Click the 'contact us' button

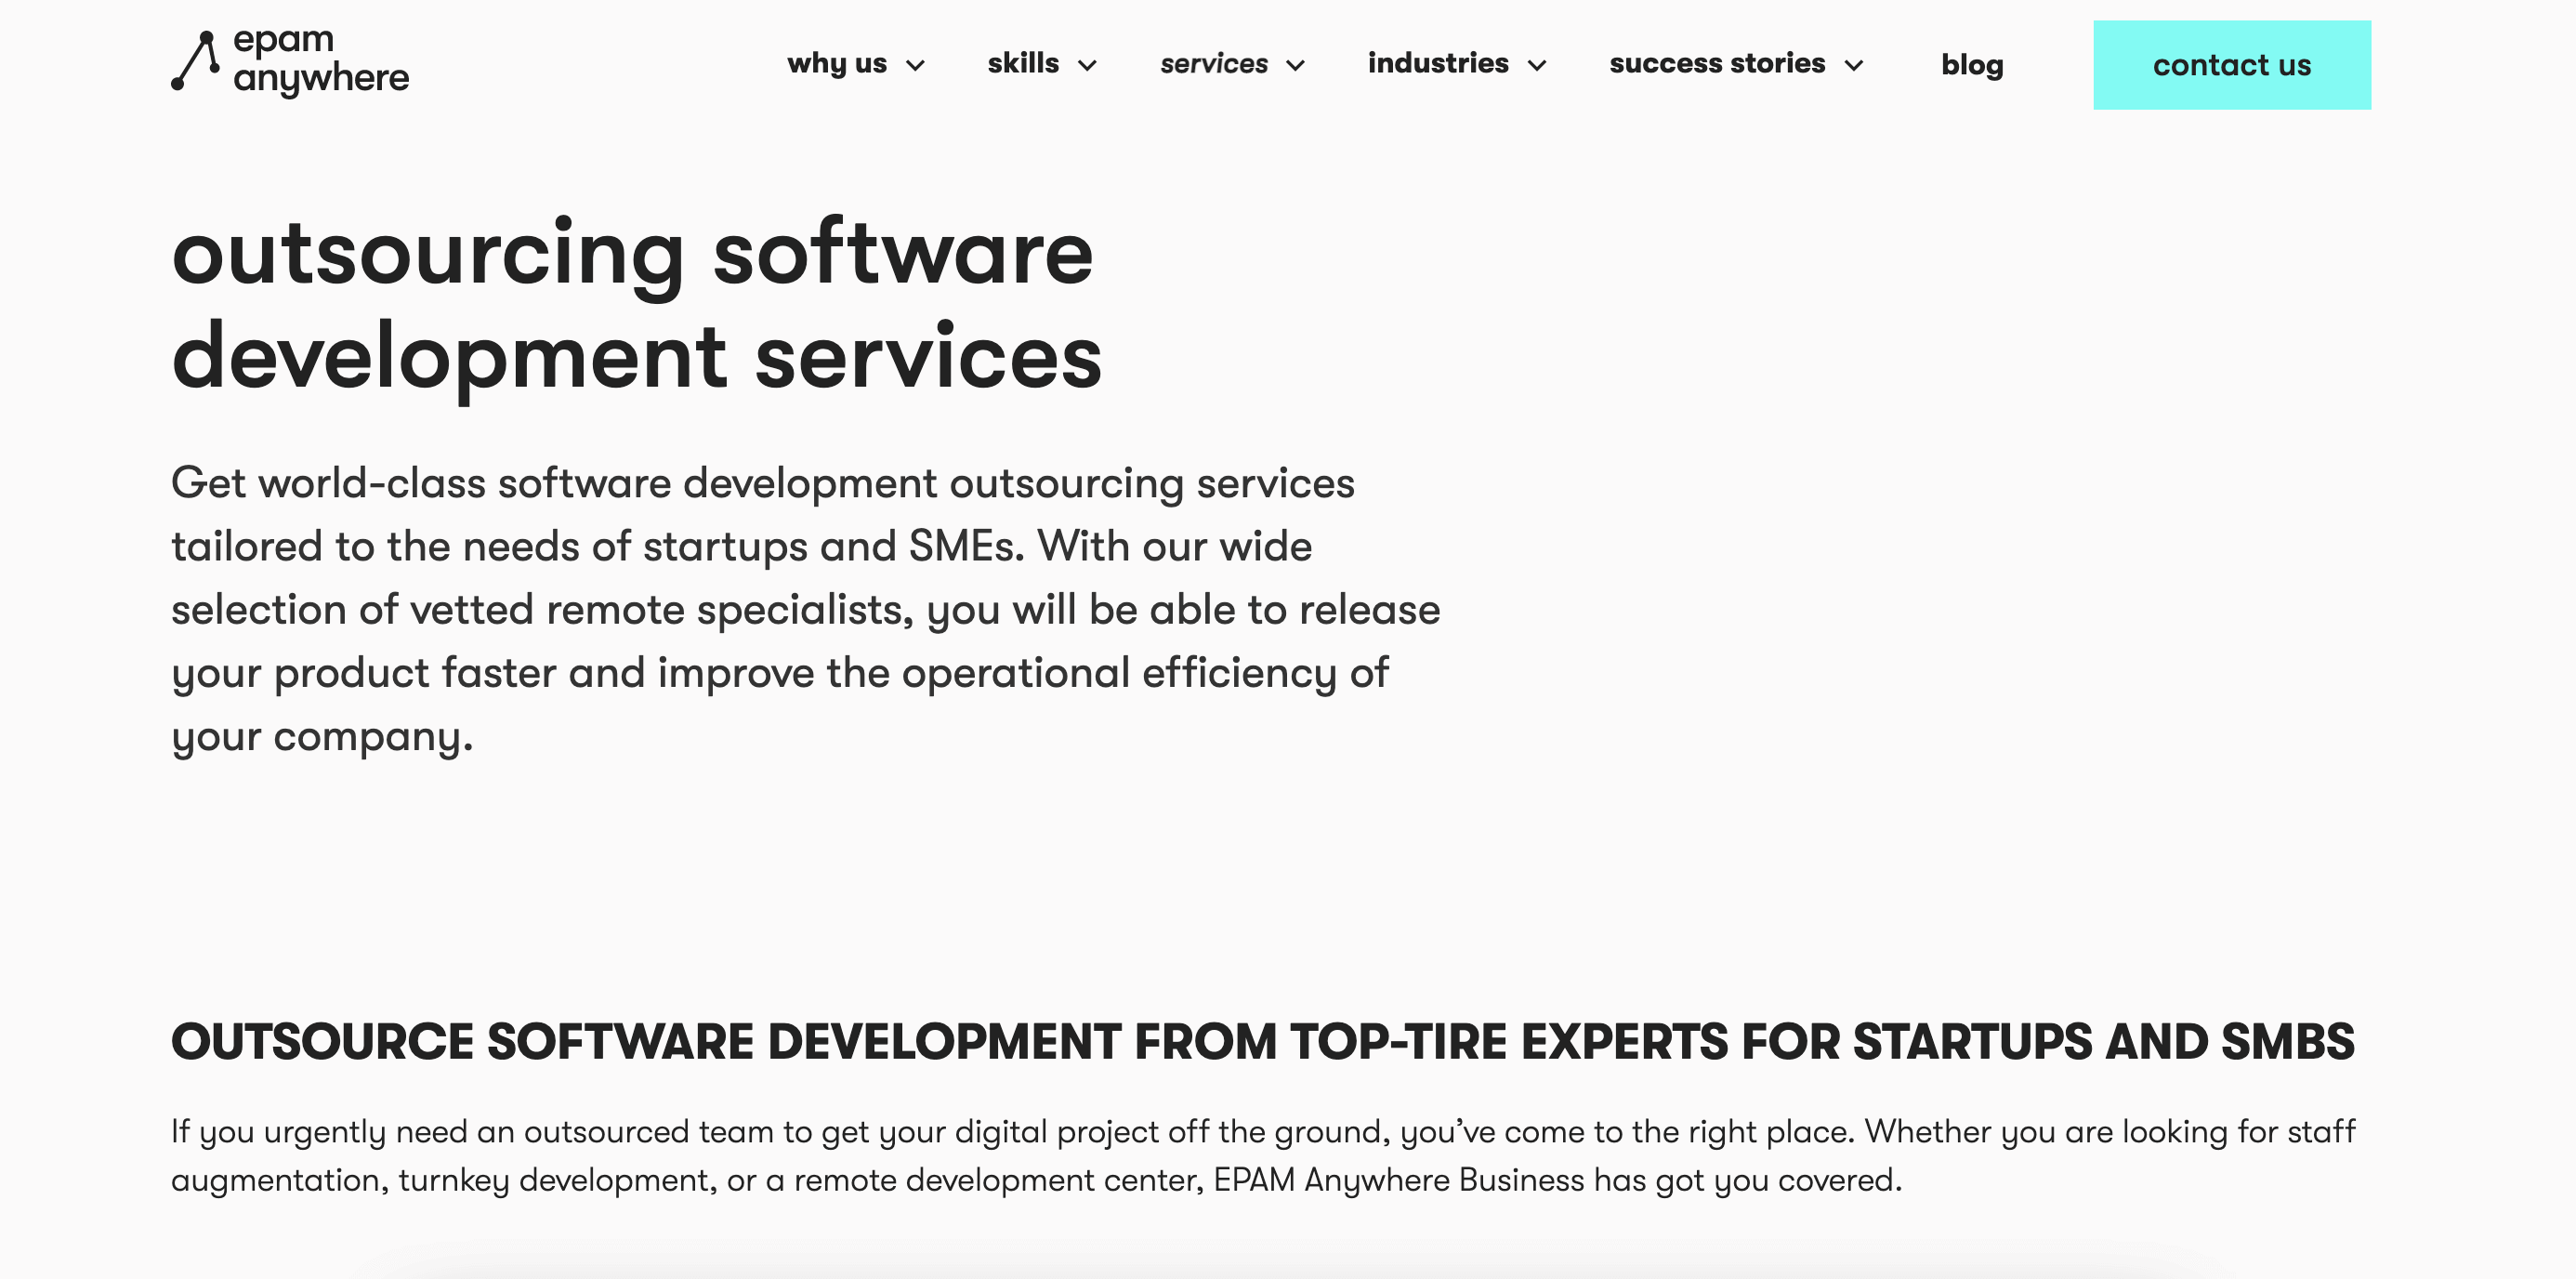(2232, 65)
